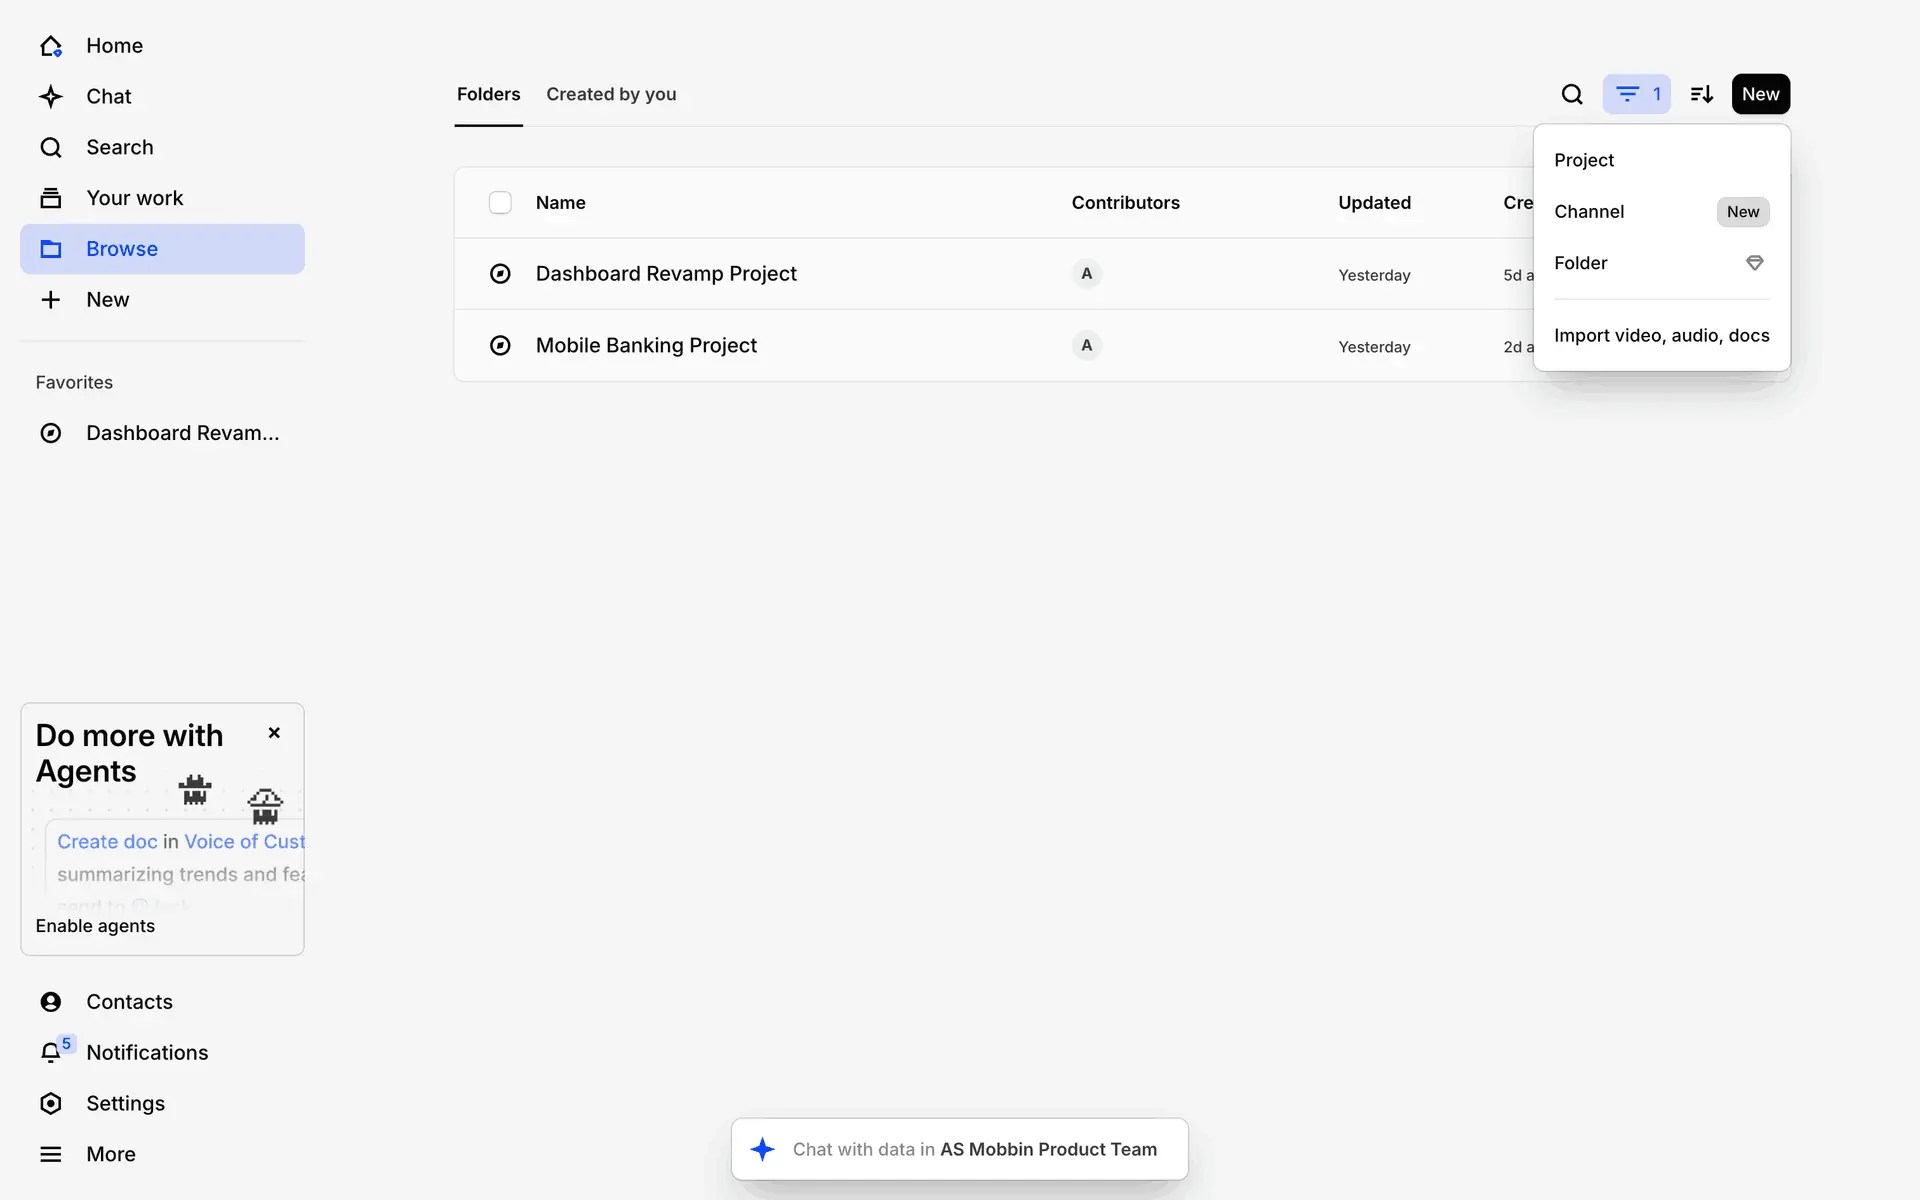Click Enable agents link
Viewport: 1920px width, 1200px height.
(x=95, y=926)
